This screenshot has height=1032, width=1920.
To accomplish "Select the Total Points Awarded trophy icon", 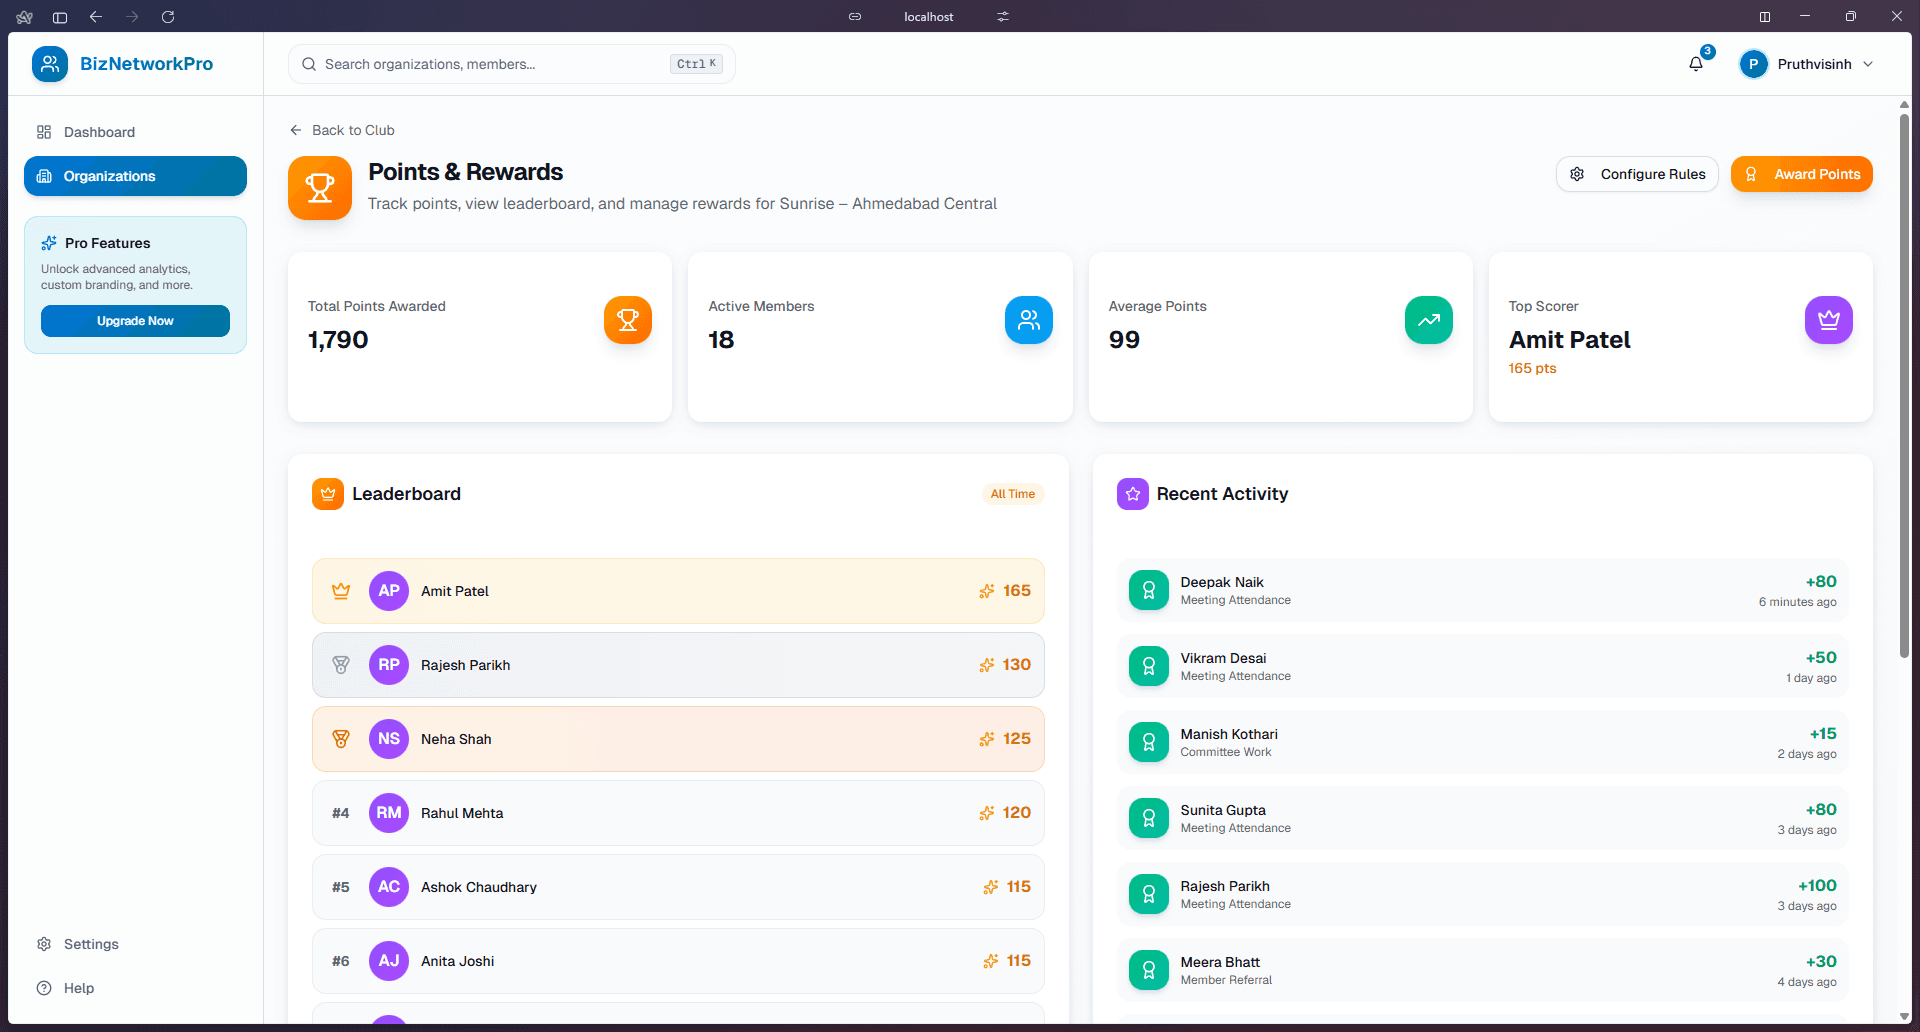I will tap(627, 320).
